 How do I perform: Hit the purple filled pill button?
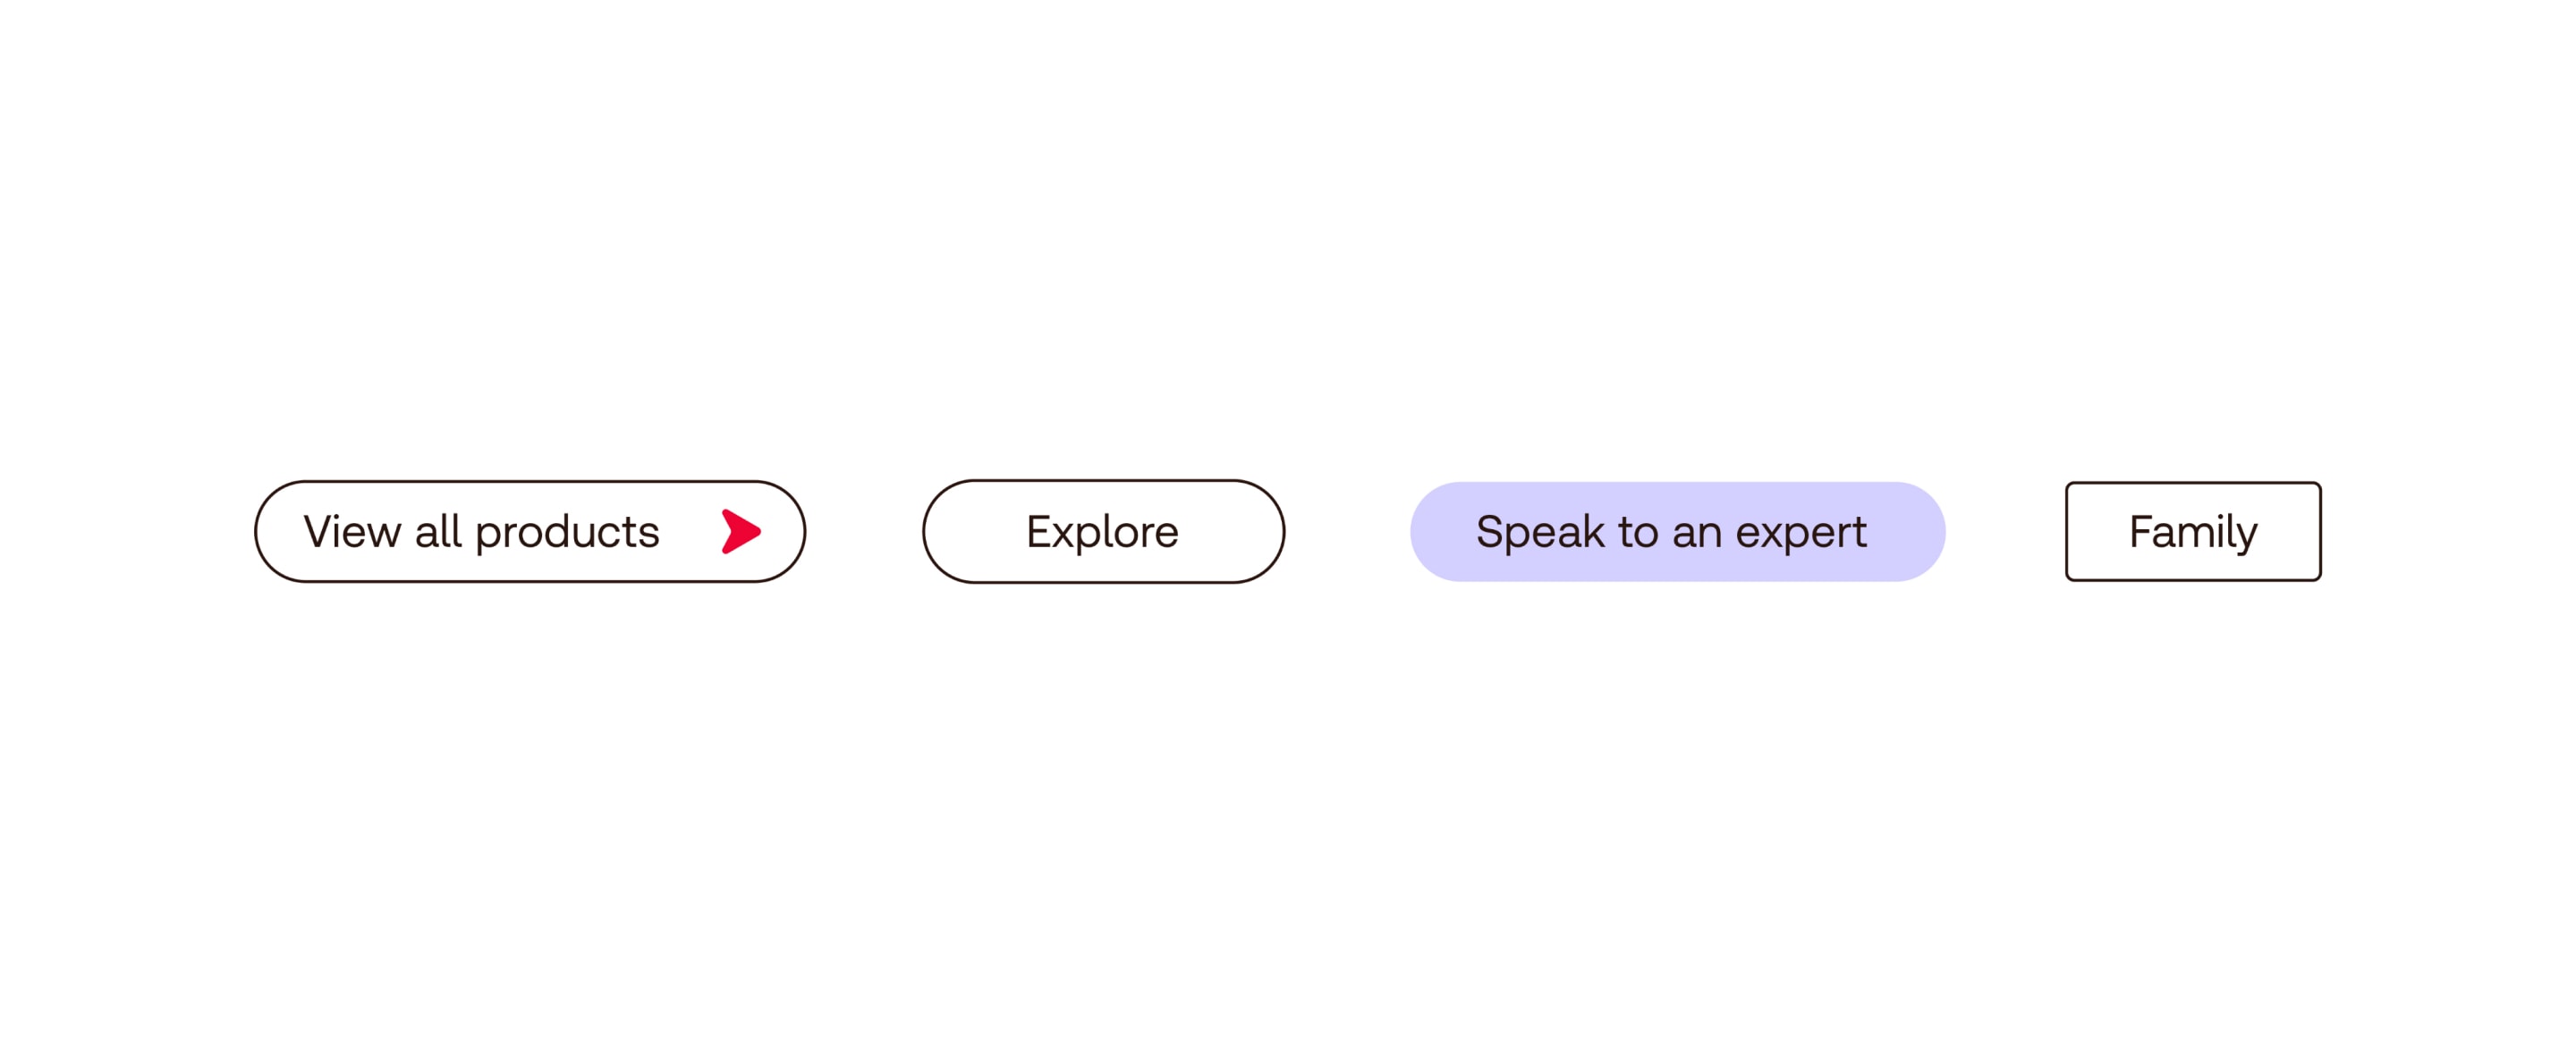(1677, 531)
